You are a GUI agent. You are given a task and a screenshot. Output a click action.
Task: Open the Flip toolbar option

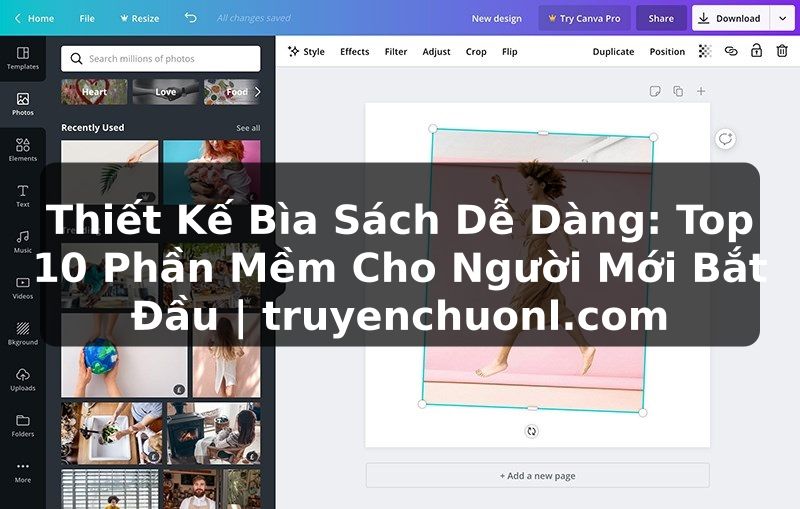pyautogui.click(x=509, y=52)
